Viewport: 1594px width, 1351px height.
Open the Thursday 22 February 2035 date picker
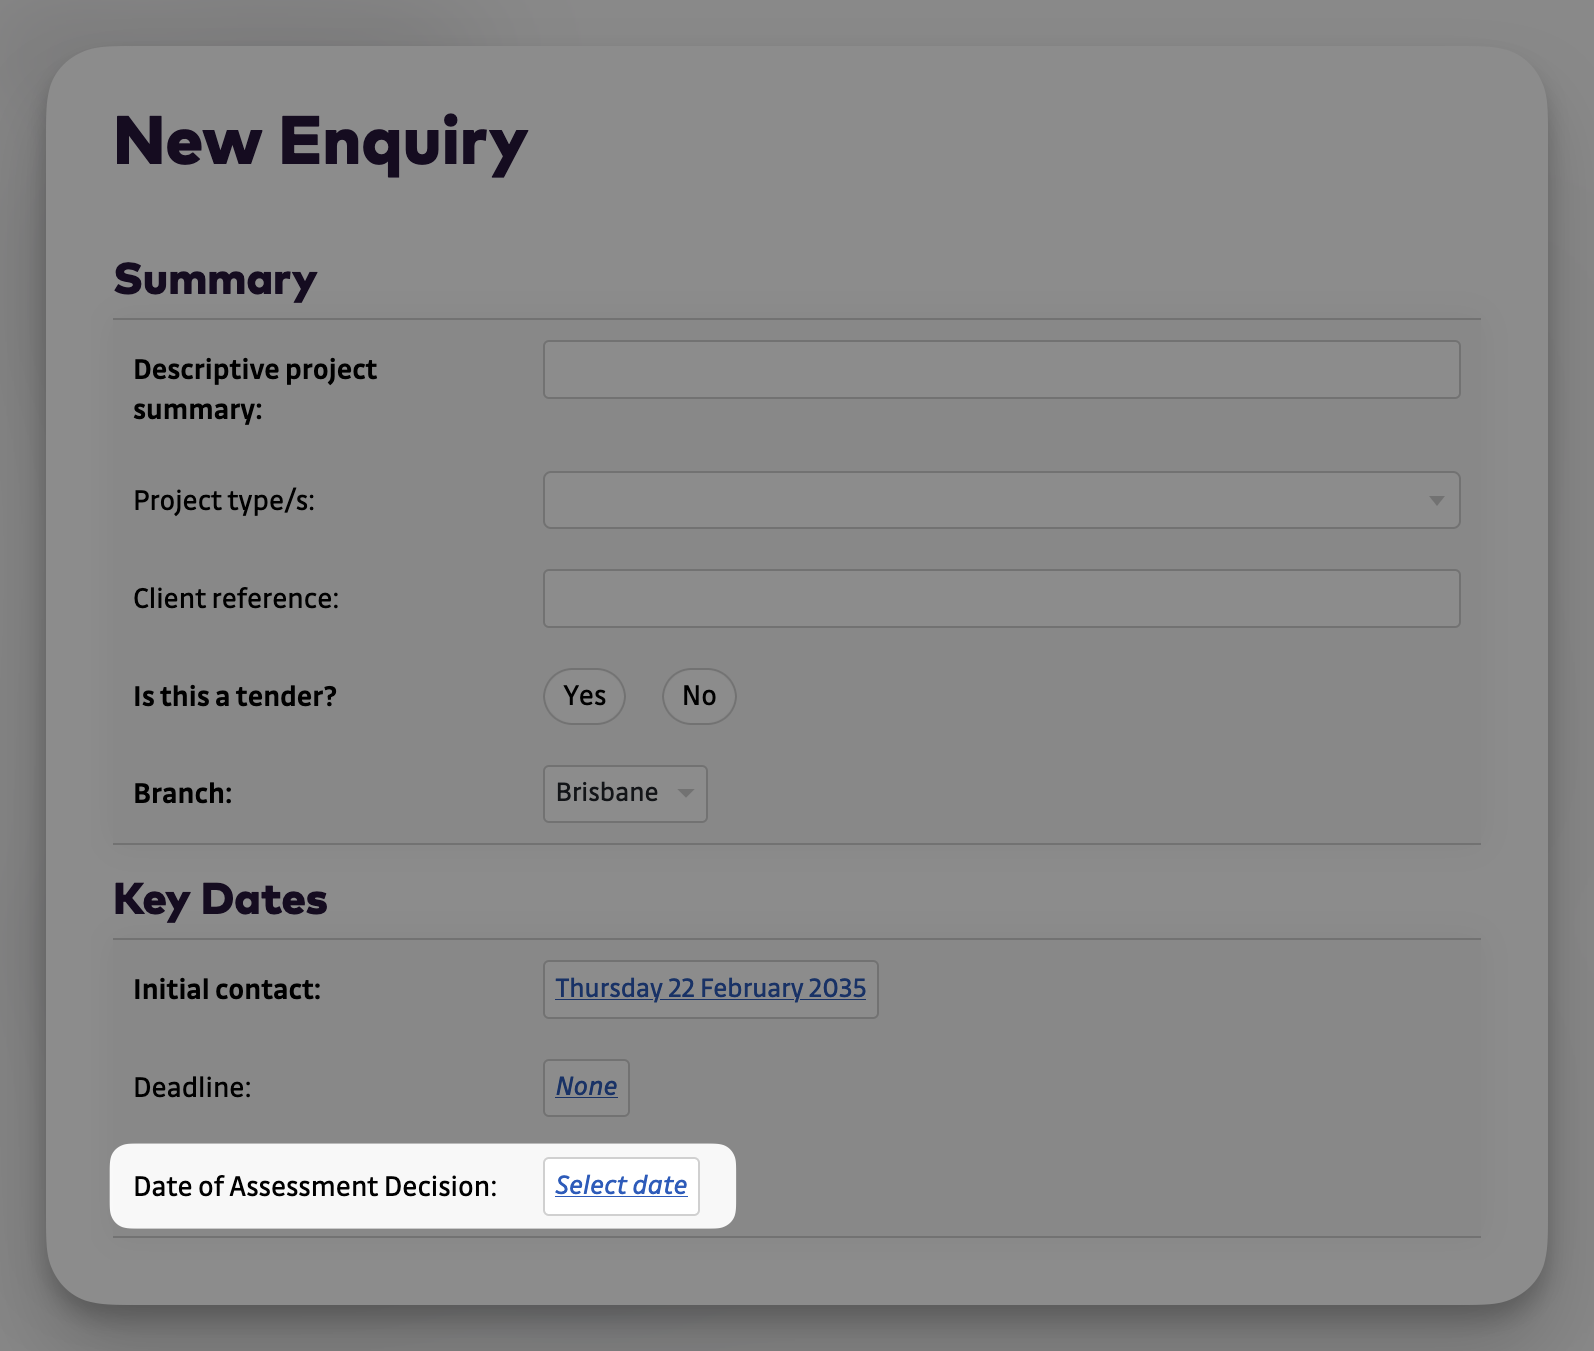pos(710,989)
